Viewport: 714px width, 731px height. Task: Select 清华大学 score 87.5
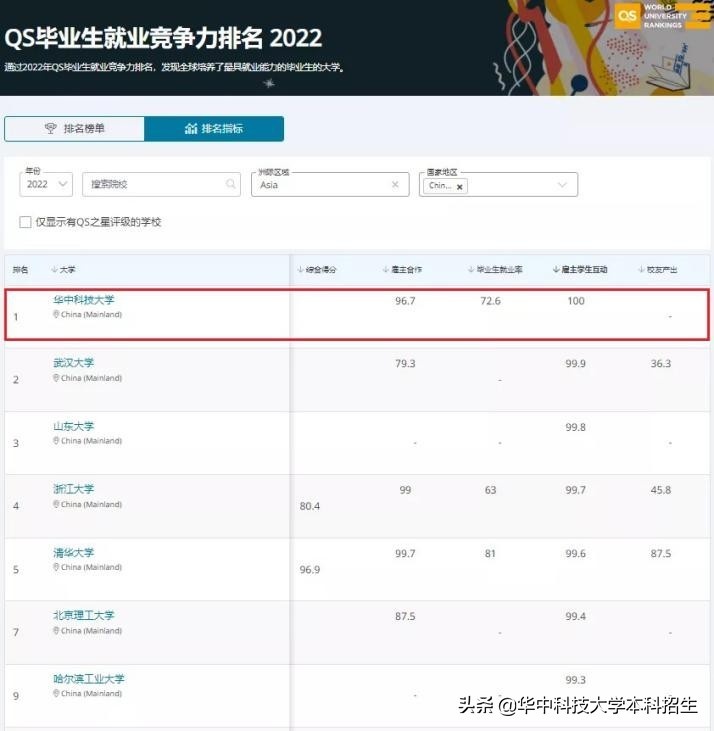click(x=661, y=553)
